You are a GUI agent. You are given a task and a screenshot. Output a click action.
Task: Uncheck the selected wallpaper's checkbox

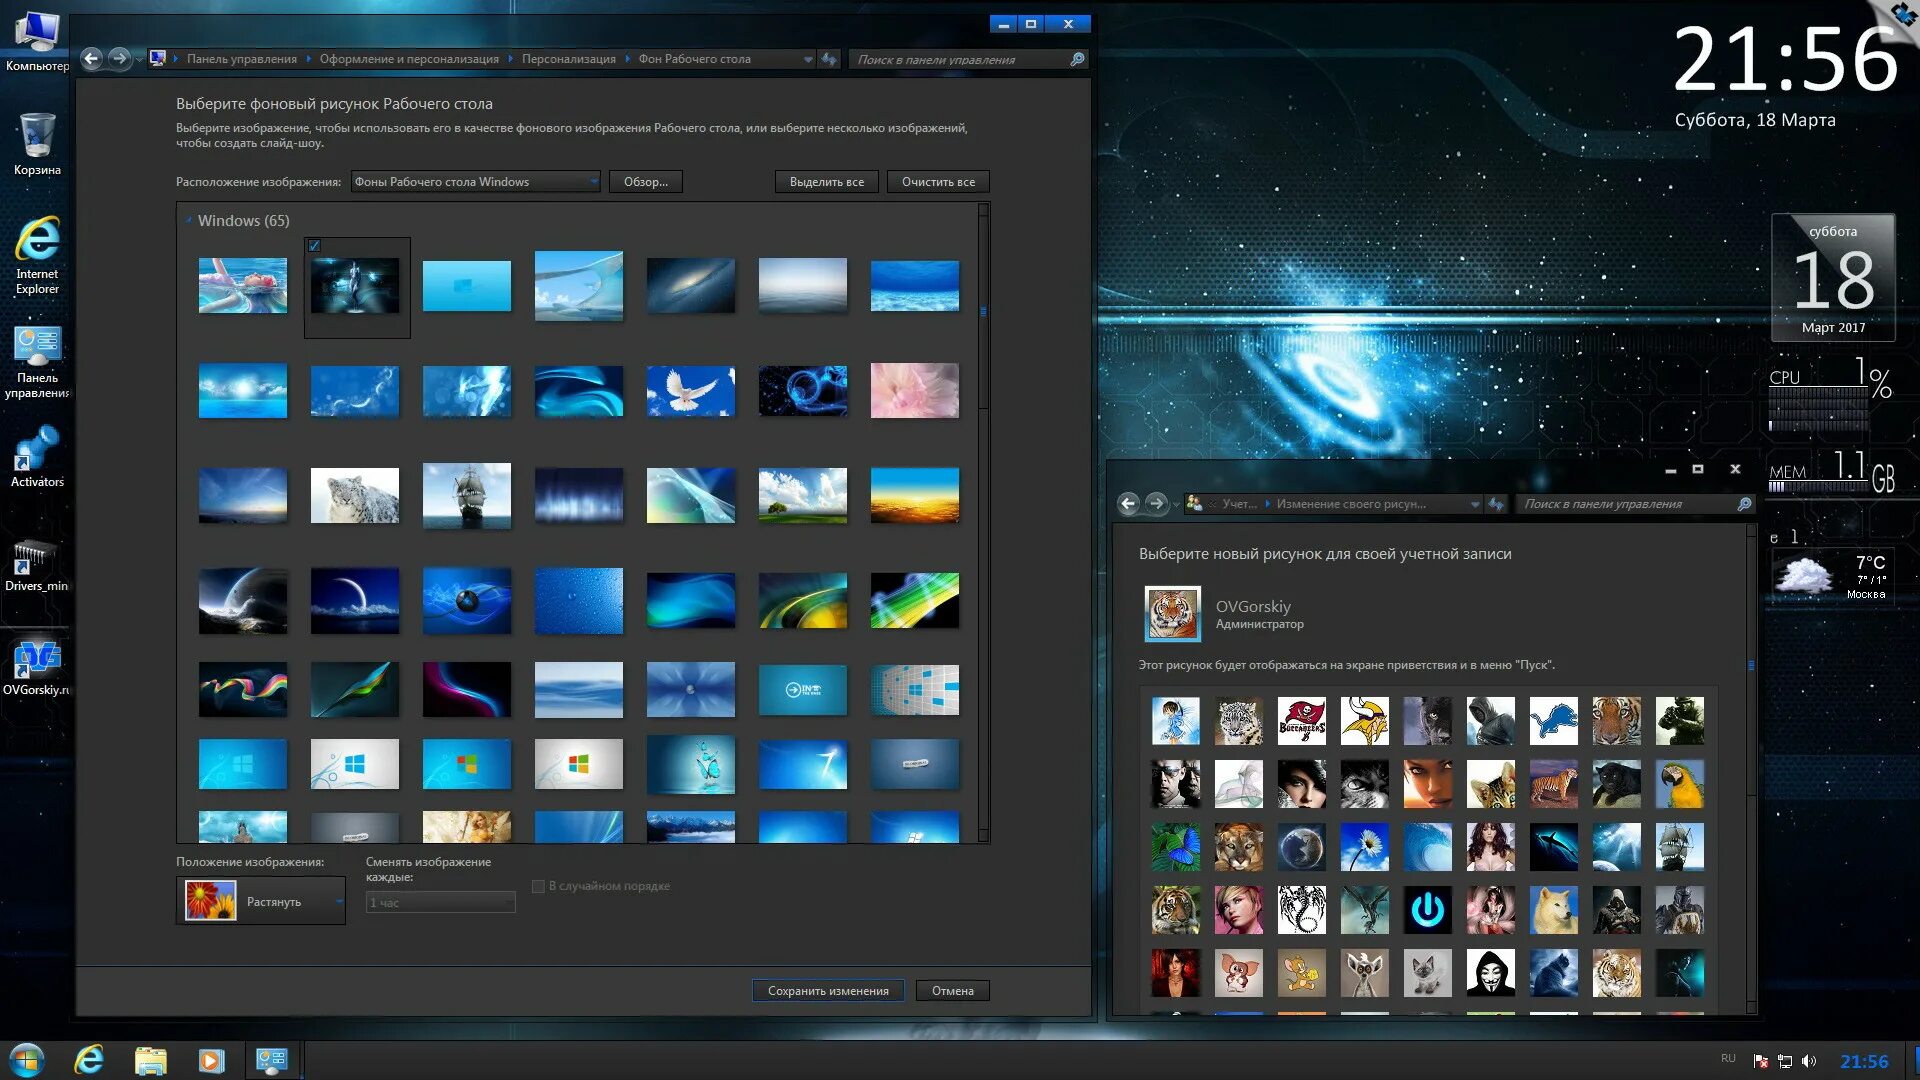click(x=315, y=245)
